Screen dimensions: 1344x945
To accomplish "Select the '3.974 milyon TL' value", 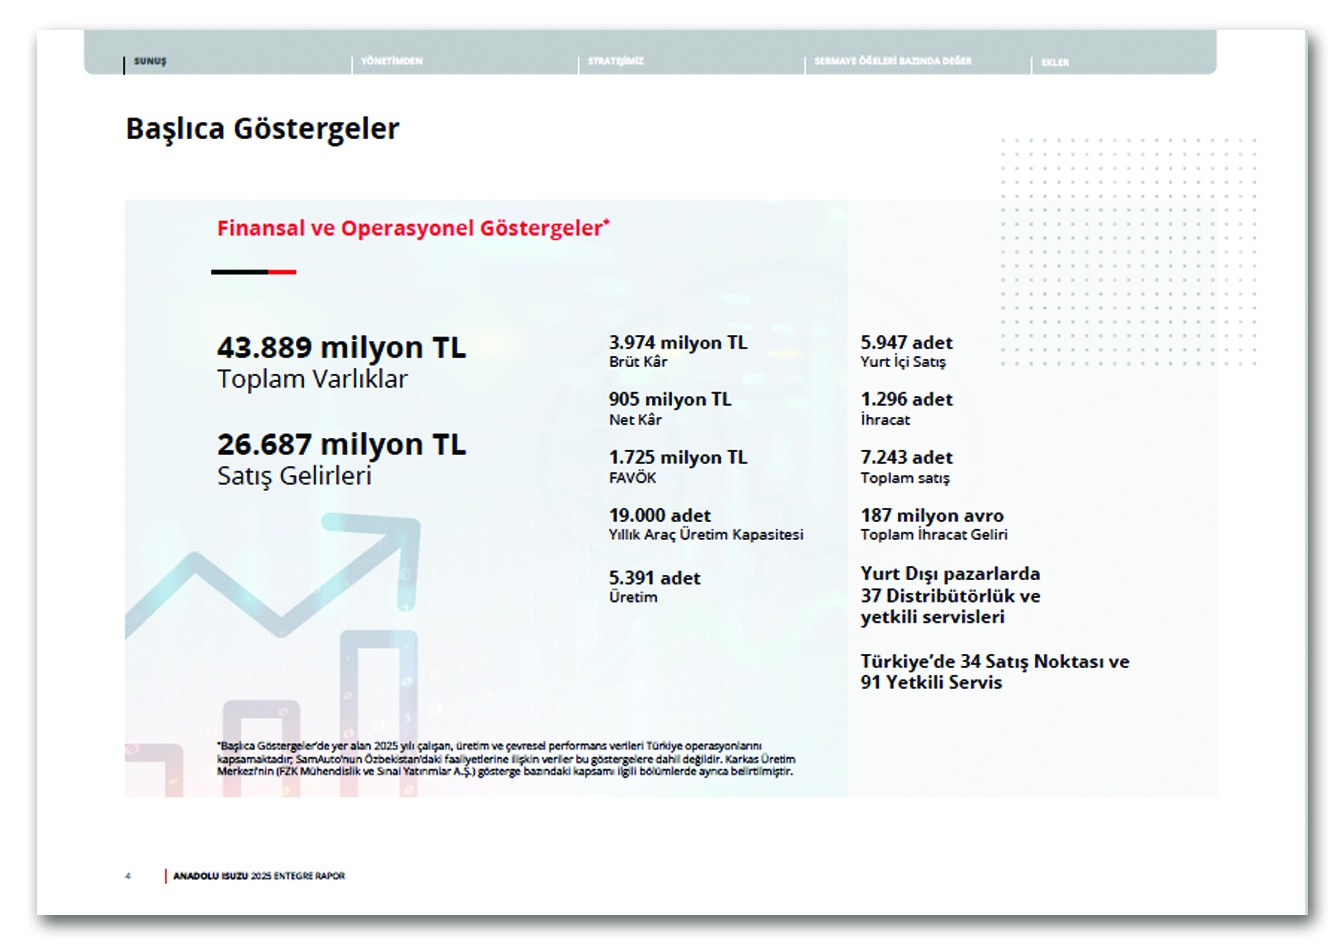I will click(678, 342).
